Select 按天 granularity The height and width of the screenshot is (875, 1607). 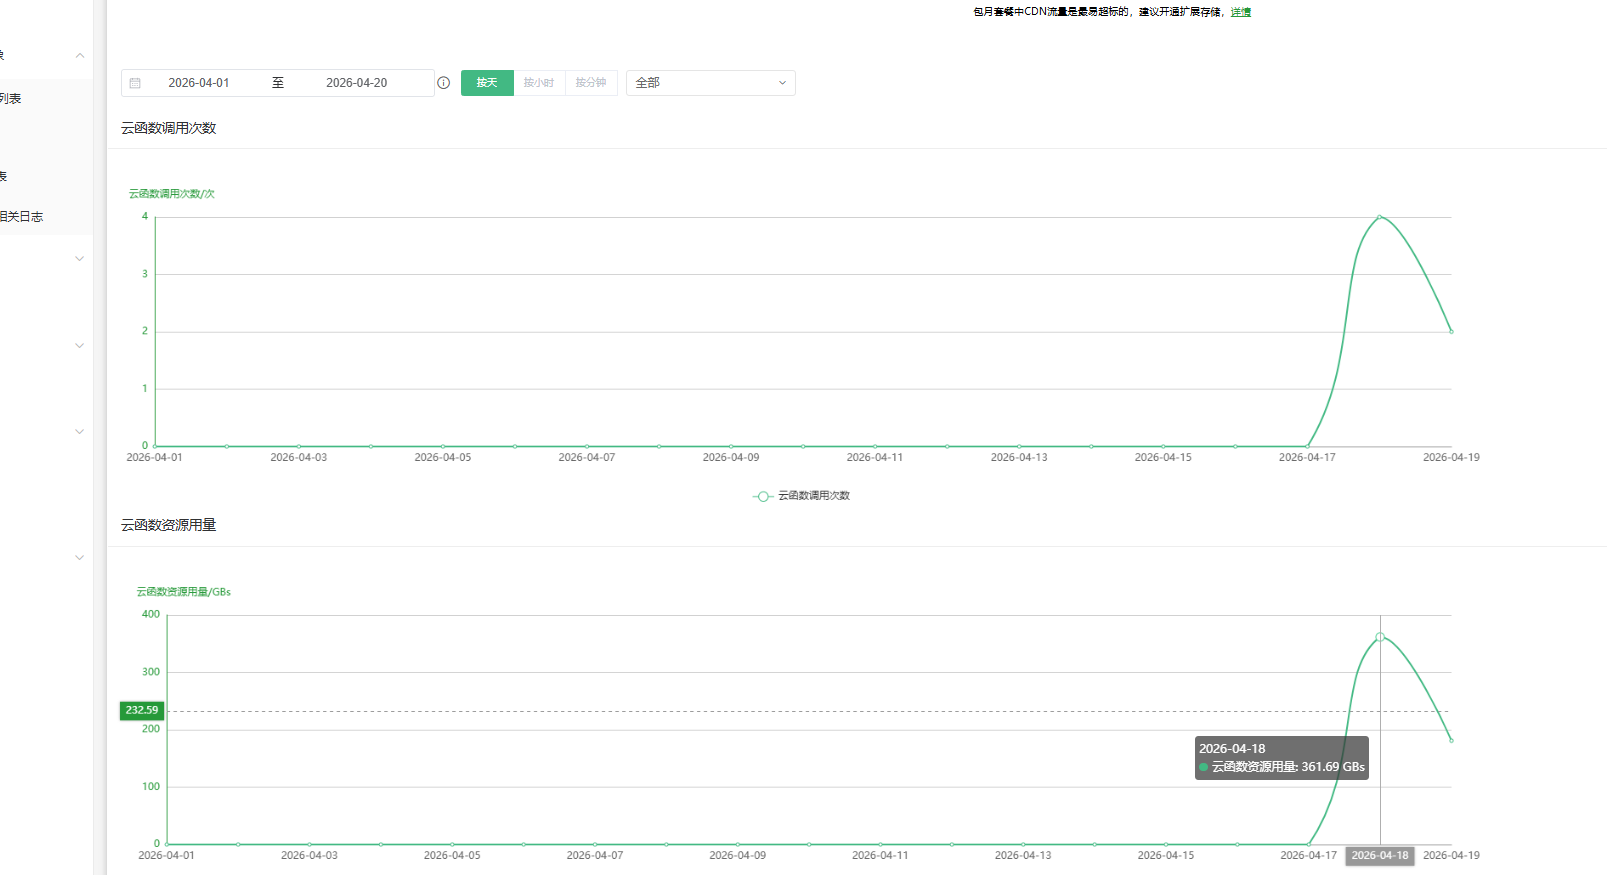(487, 83)
